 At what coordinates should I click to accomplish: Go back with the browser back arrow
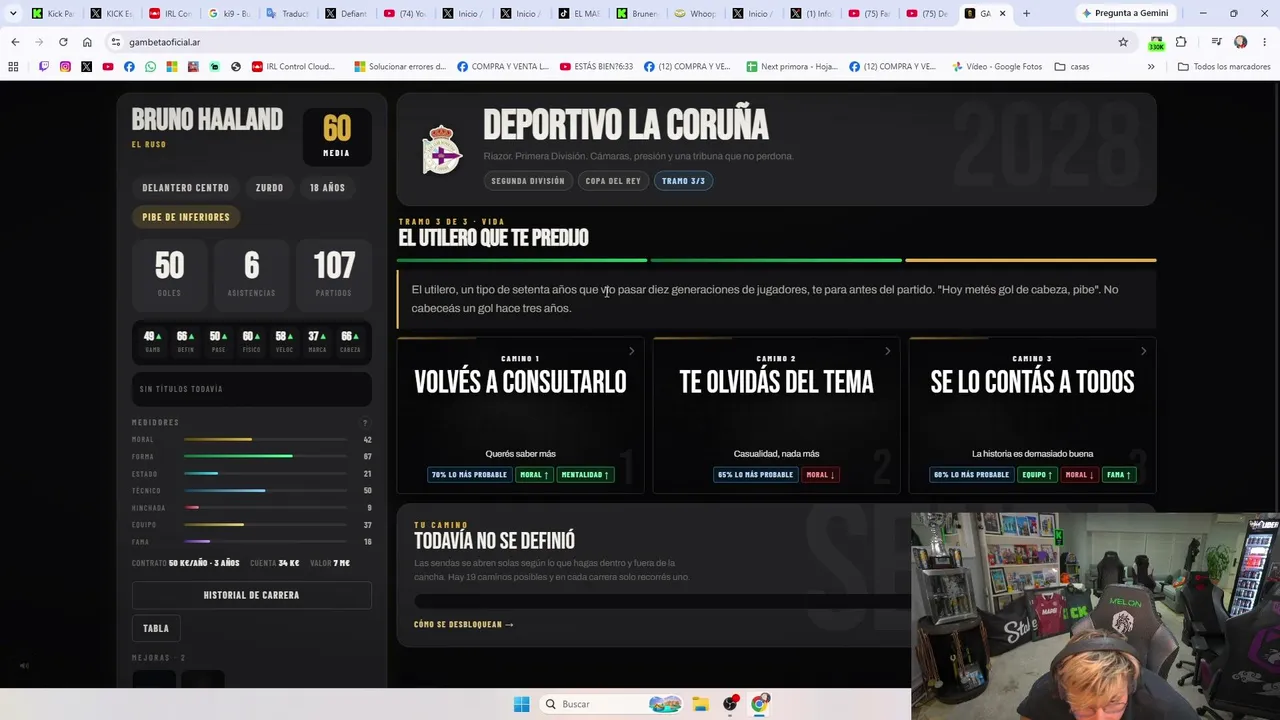click(x=15, y=42)
